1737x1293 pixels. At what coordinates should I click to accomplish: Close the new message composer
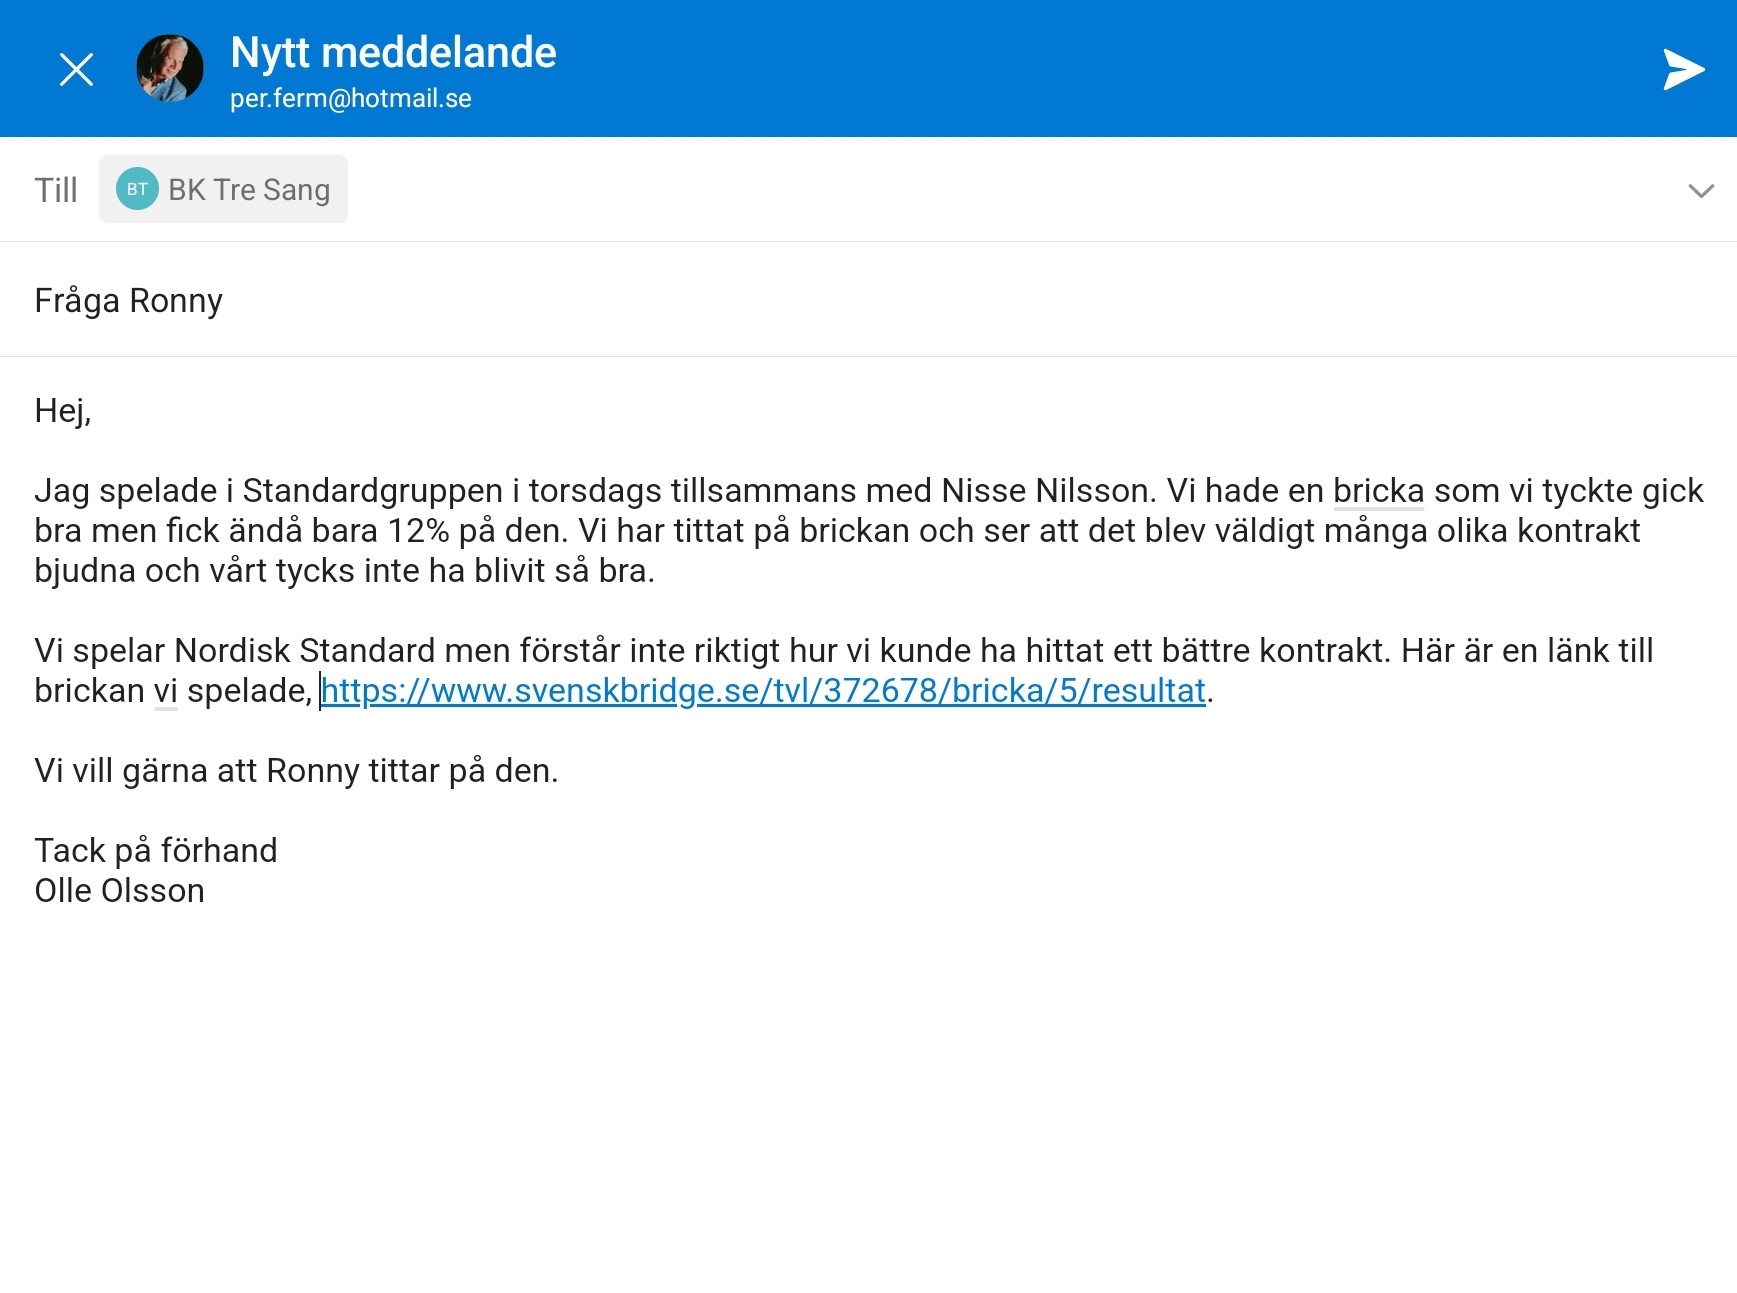(x=76, y=69)
